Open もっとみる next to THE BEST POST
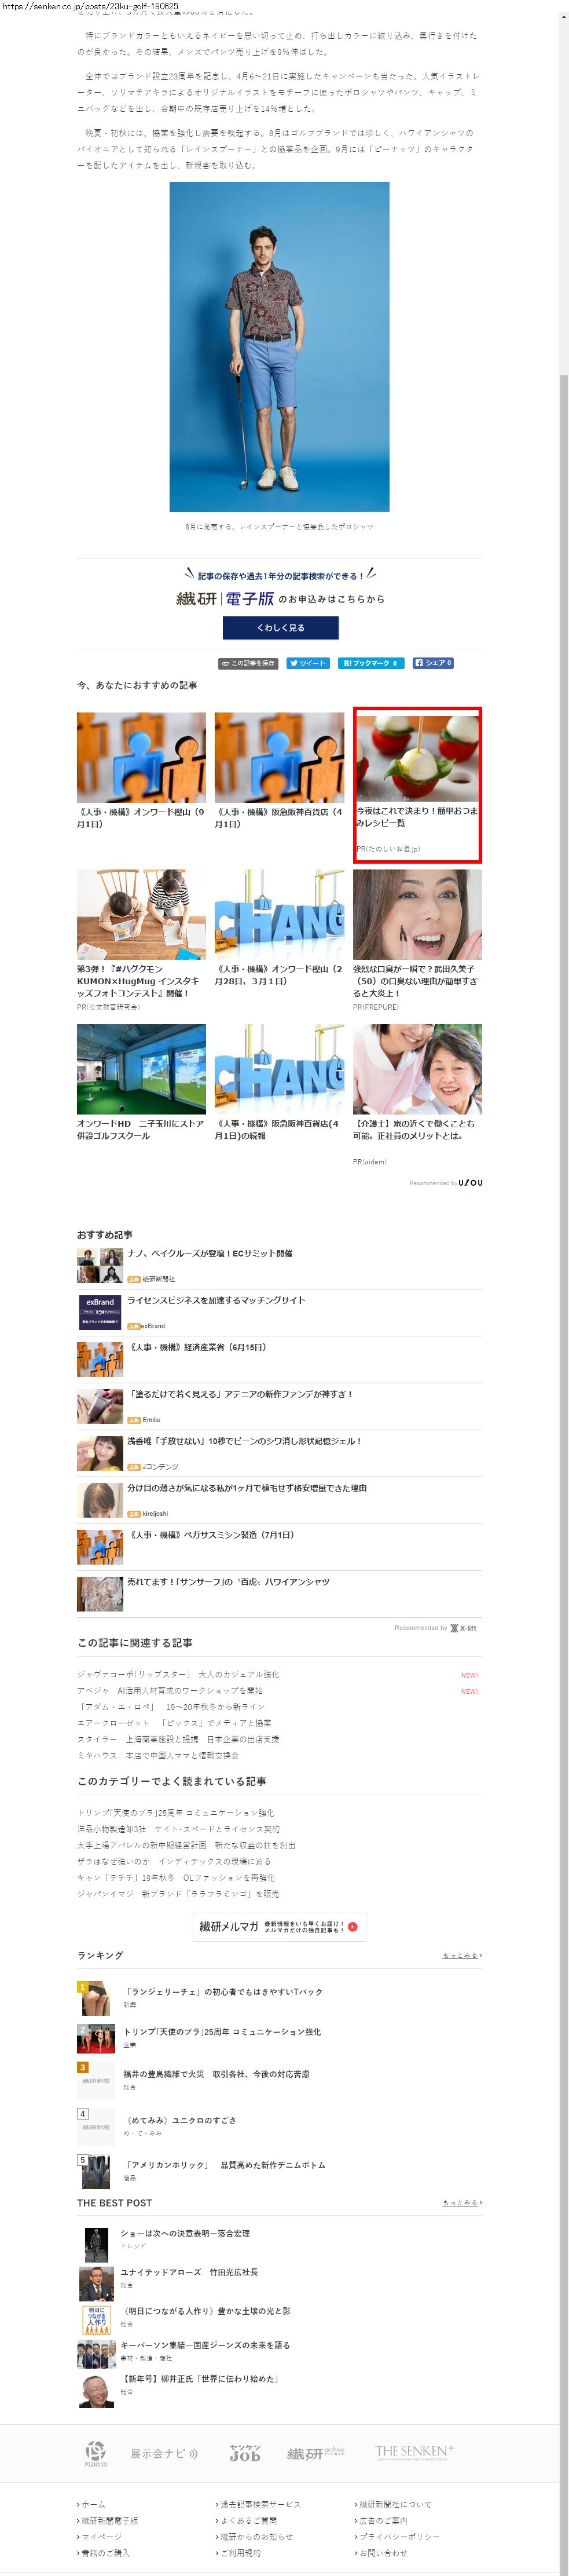The height and width of the screenshot is (2576, 569). pos(462,2203)
